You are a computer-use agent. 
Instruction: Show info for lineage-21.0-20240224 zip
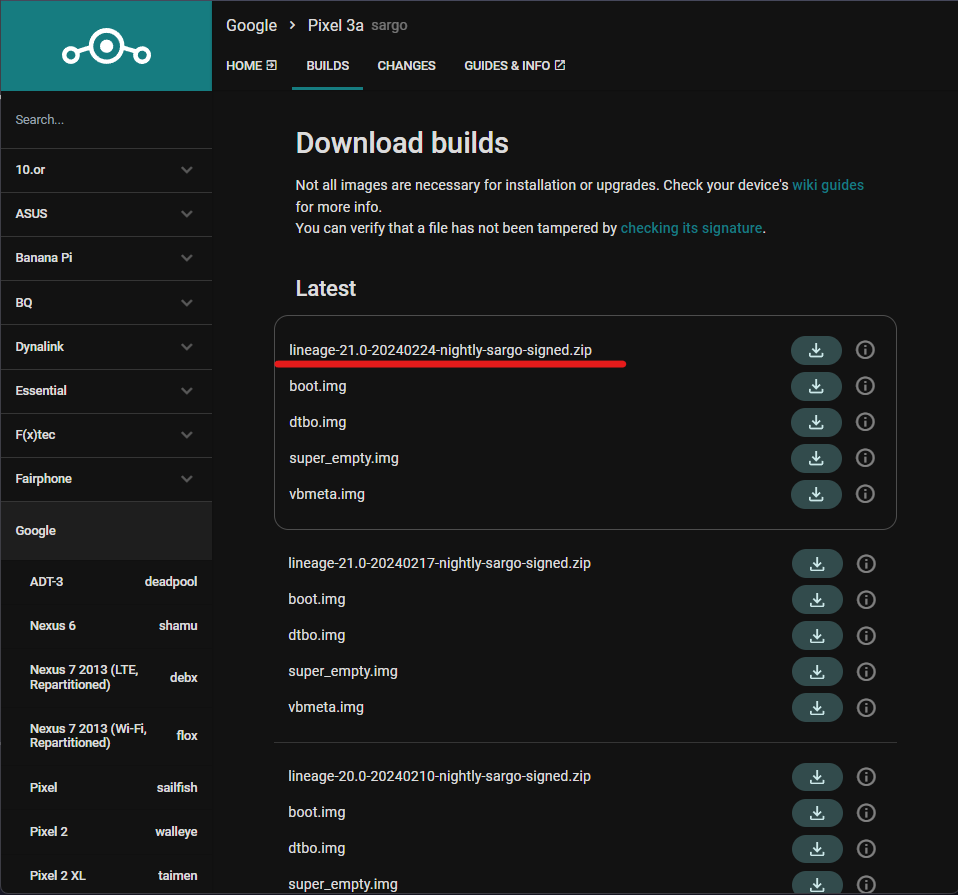coord(865,350)
